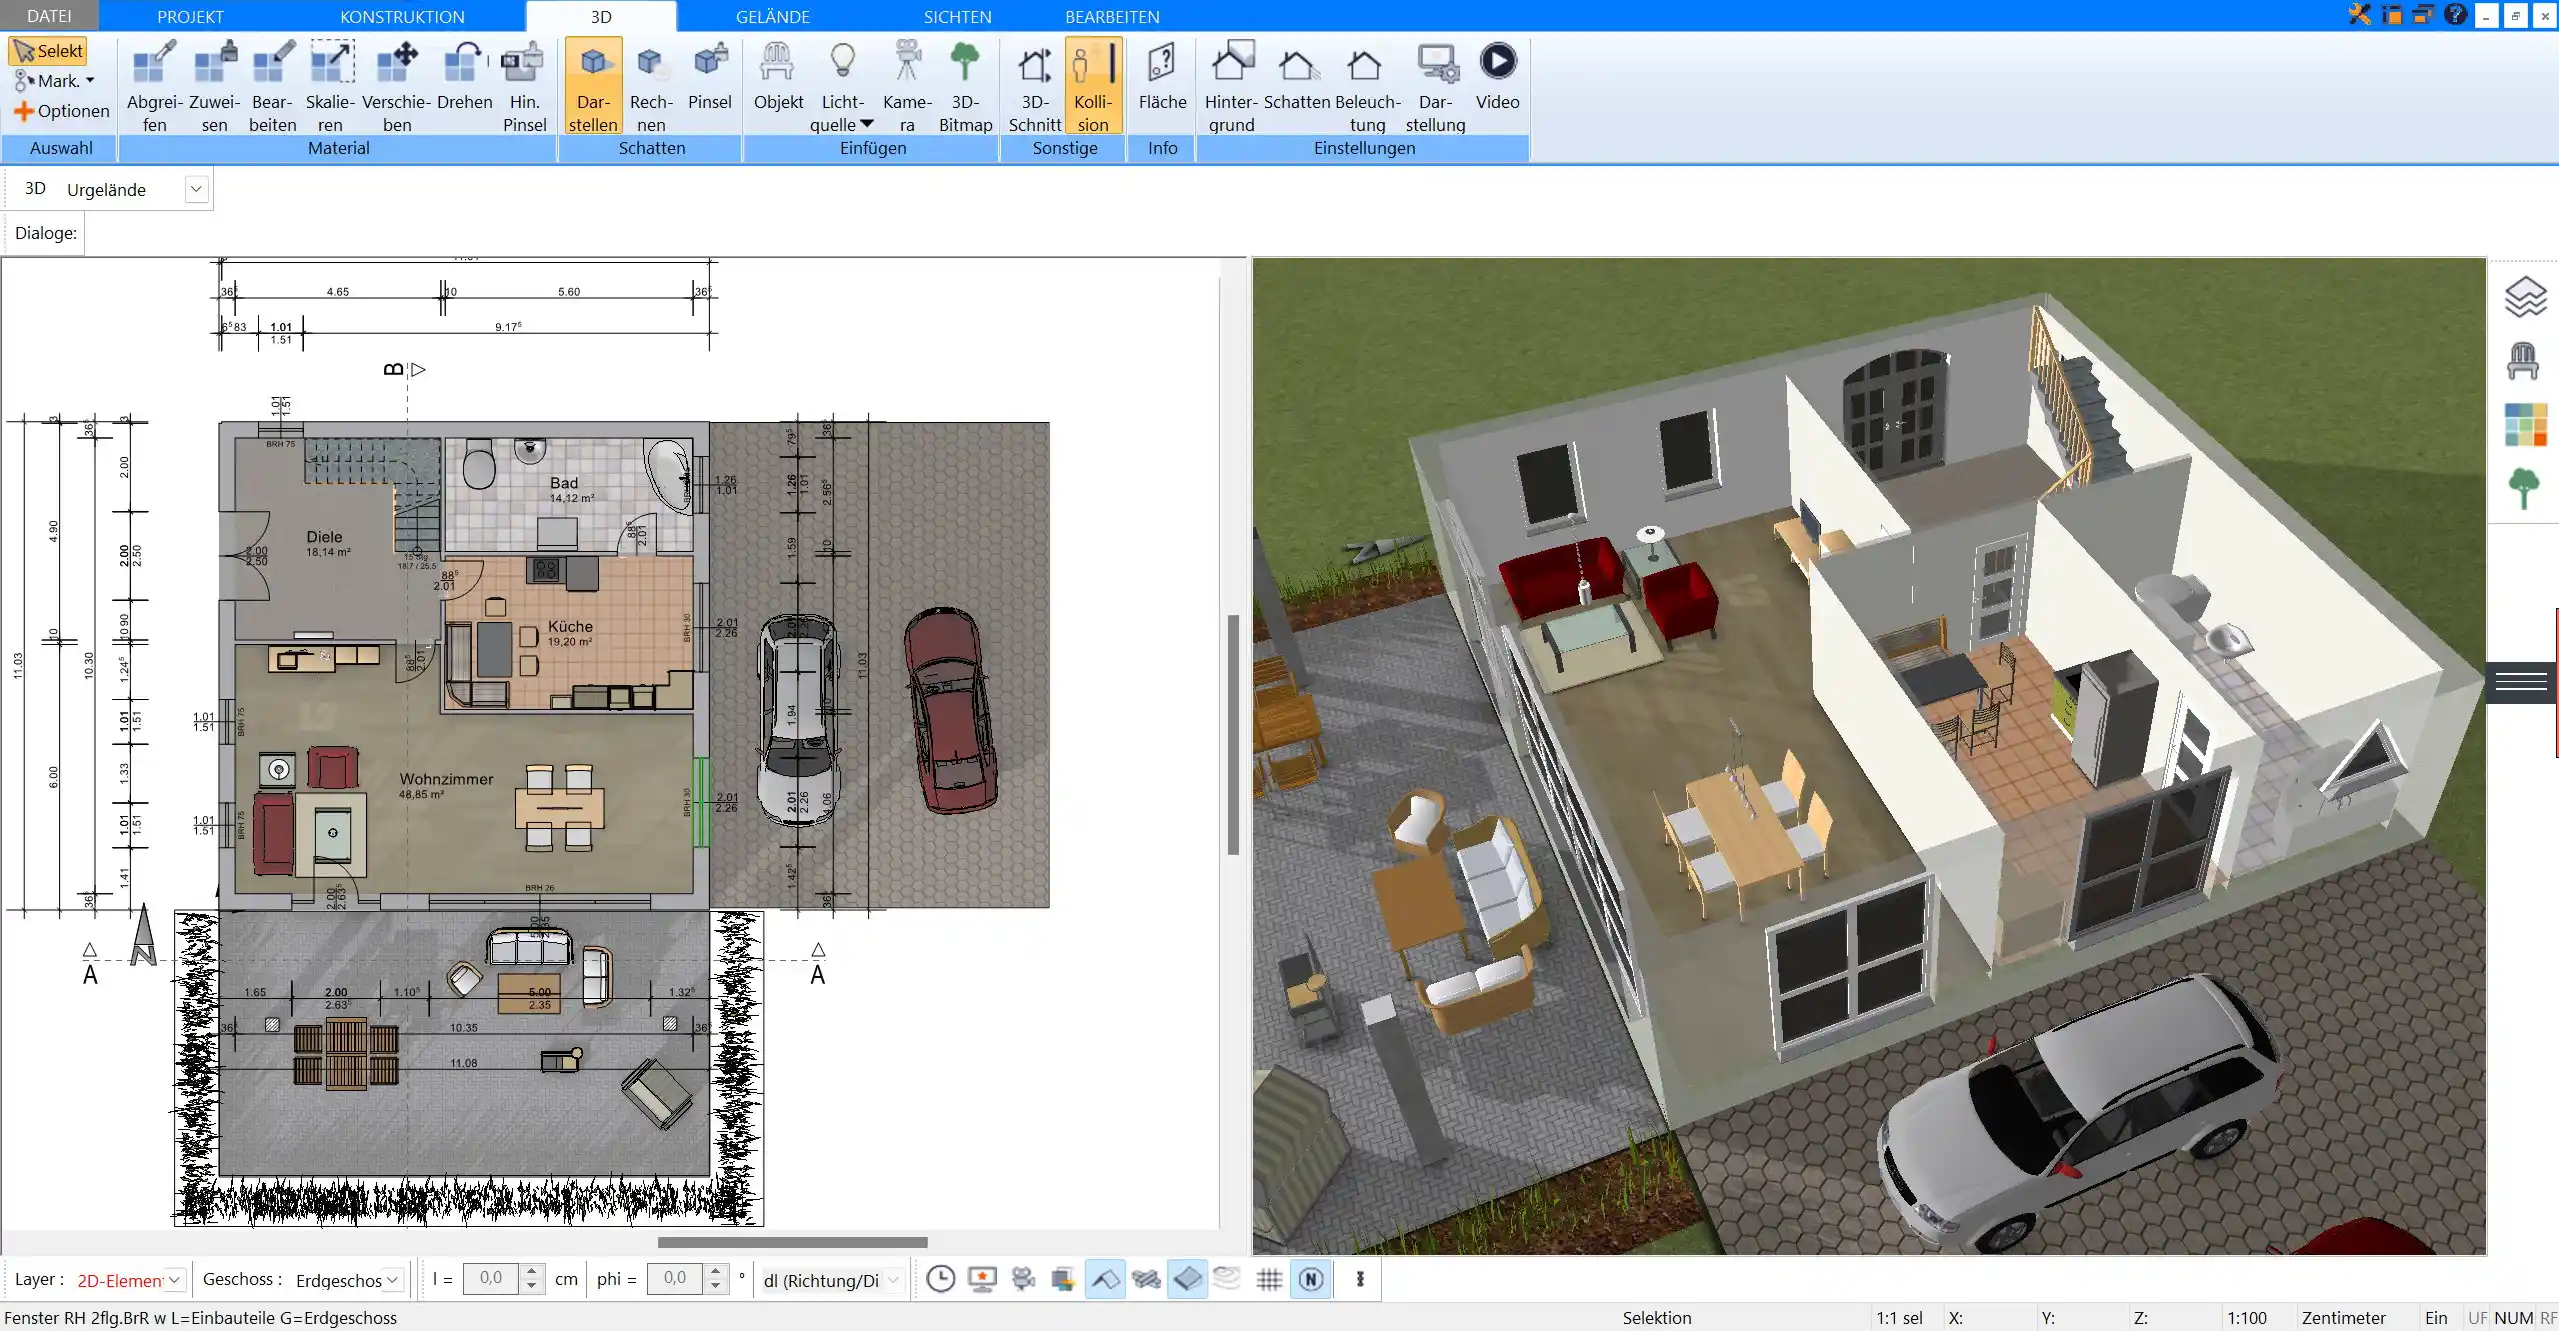Open the plants tree catalog icon
Image resolution: width=2559 pixels, height=1331 pixels.
point(2524,489)
